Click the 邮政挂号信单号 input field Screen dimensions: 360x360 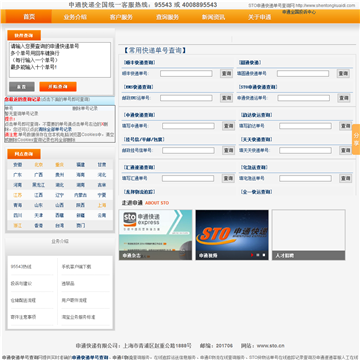click(x=188, y=151)
